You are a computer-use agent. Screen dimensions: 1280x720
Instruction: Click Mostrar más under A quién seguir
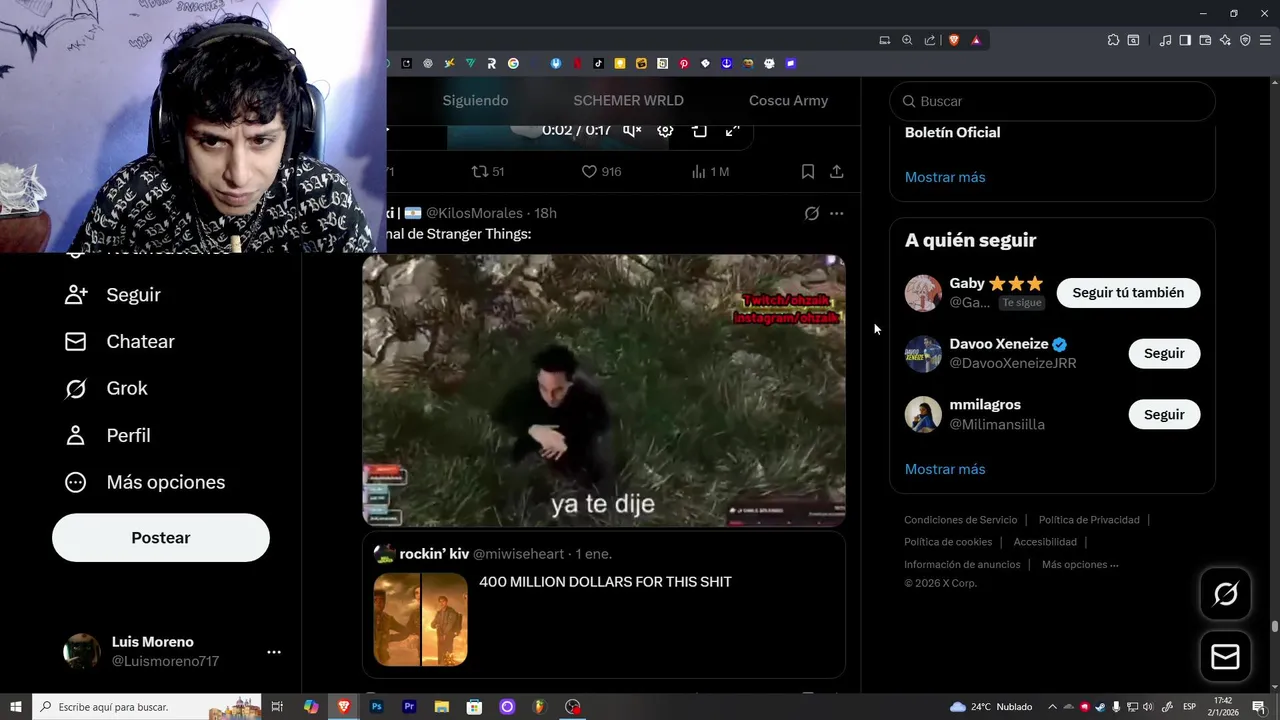[945, 469]
